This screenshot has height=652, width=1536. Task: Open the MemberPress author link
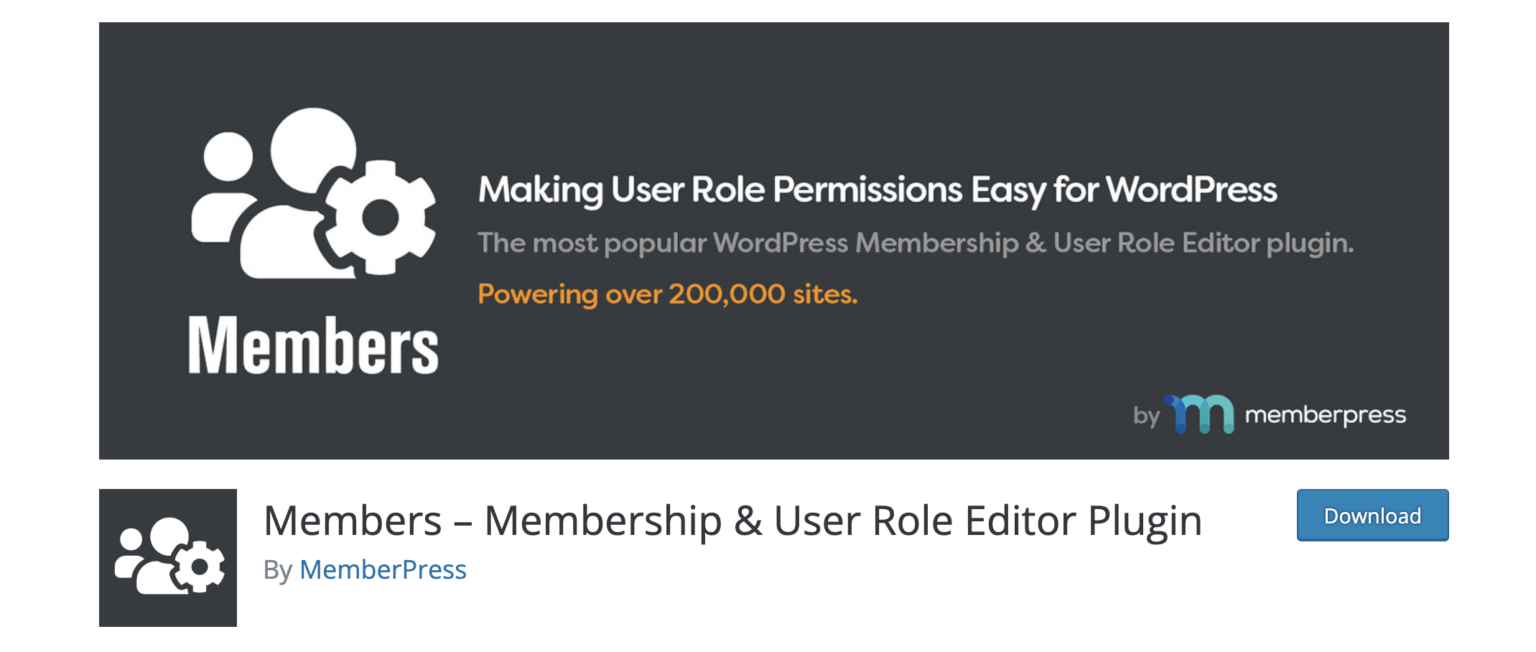383,570
